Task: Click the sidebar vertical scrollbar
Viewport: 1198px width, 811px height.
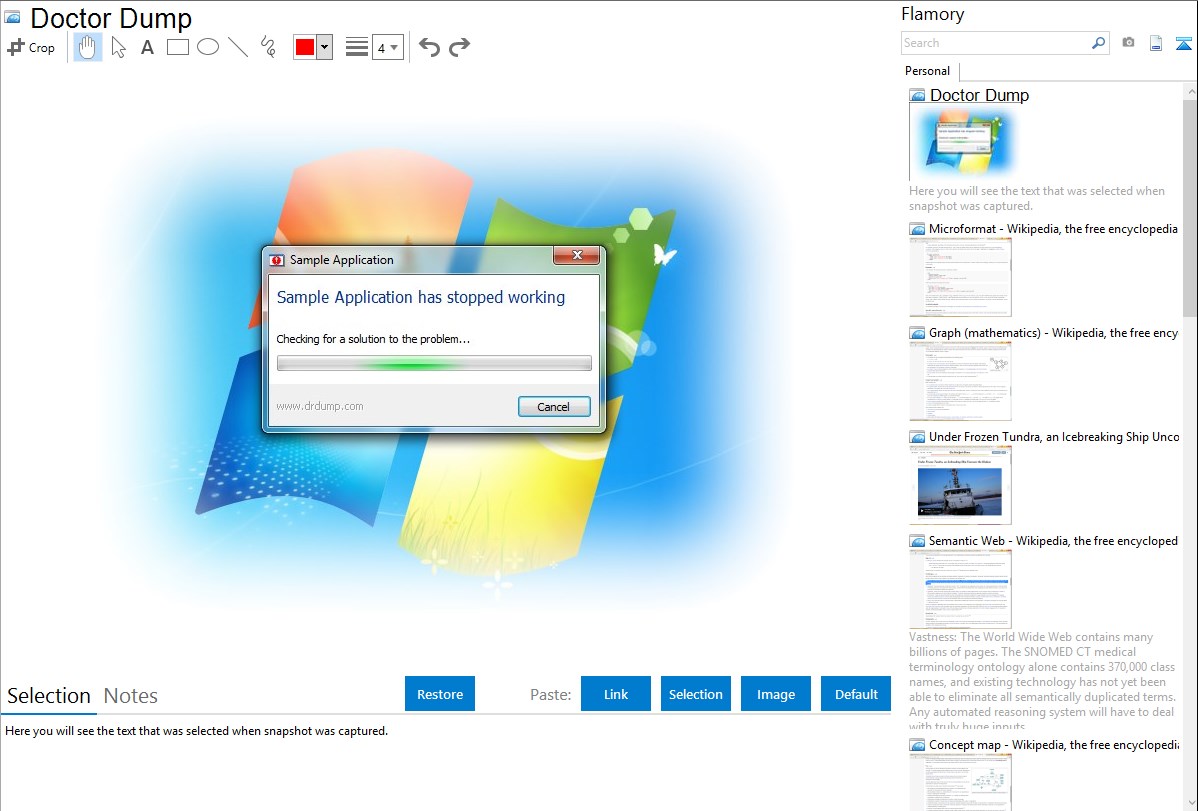Action: [x=1190, y=206]
